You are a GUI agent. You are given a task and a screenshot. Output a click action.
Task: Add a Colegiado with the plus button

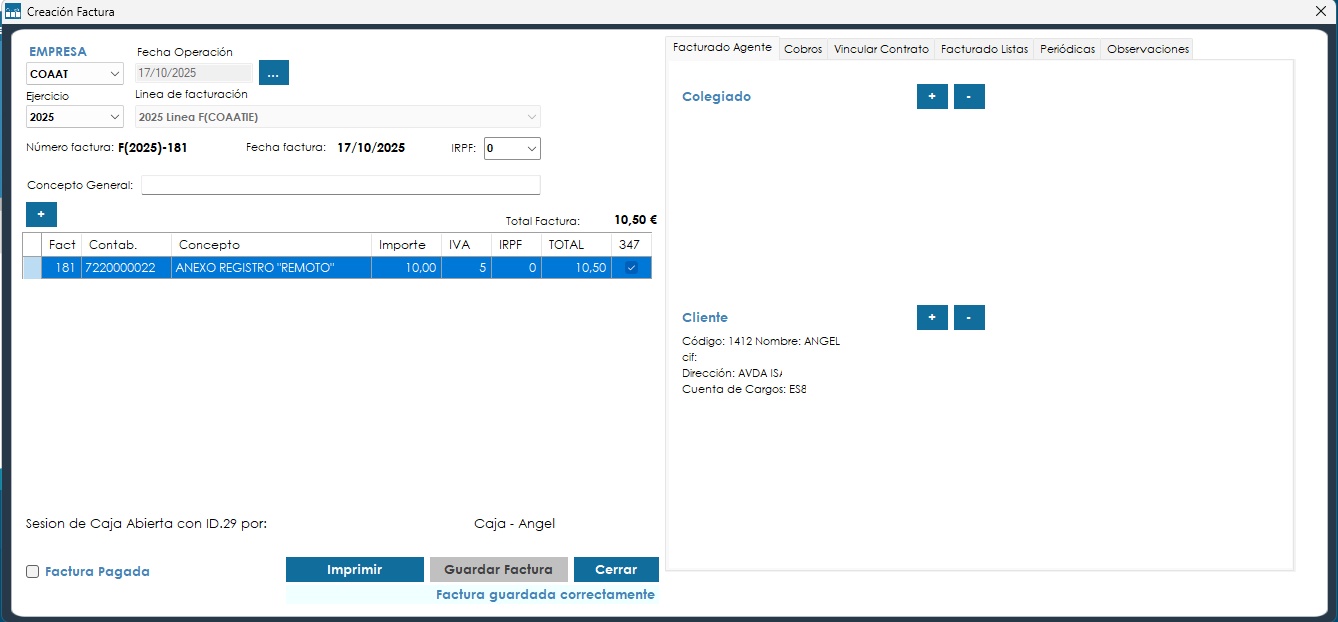click(x=931, y=97)
